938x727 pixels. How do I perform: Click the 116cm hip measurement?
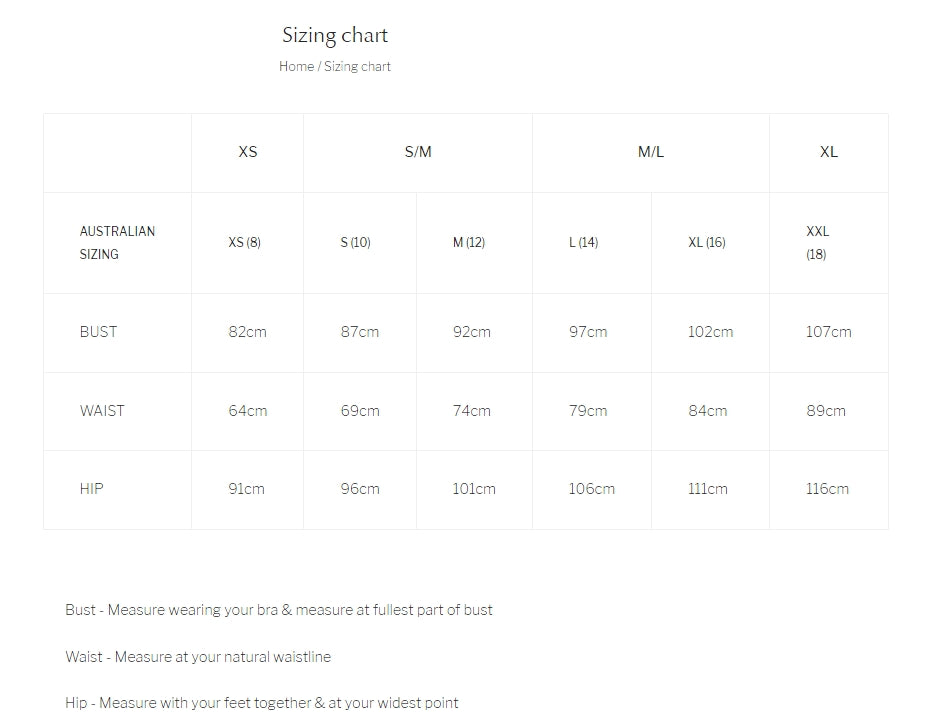point(827,489)
